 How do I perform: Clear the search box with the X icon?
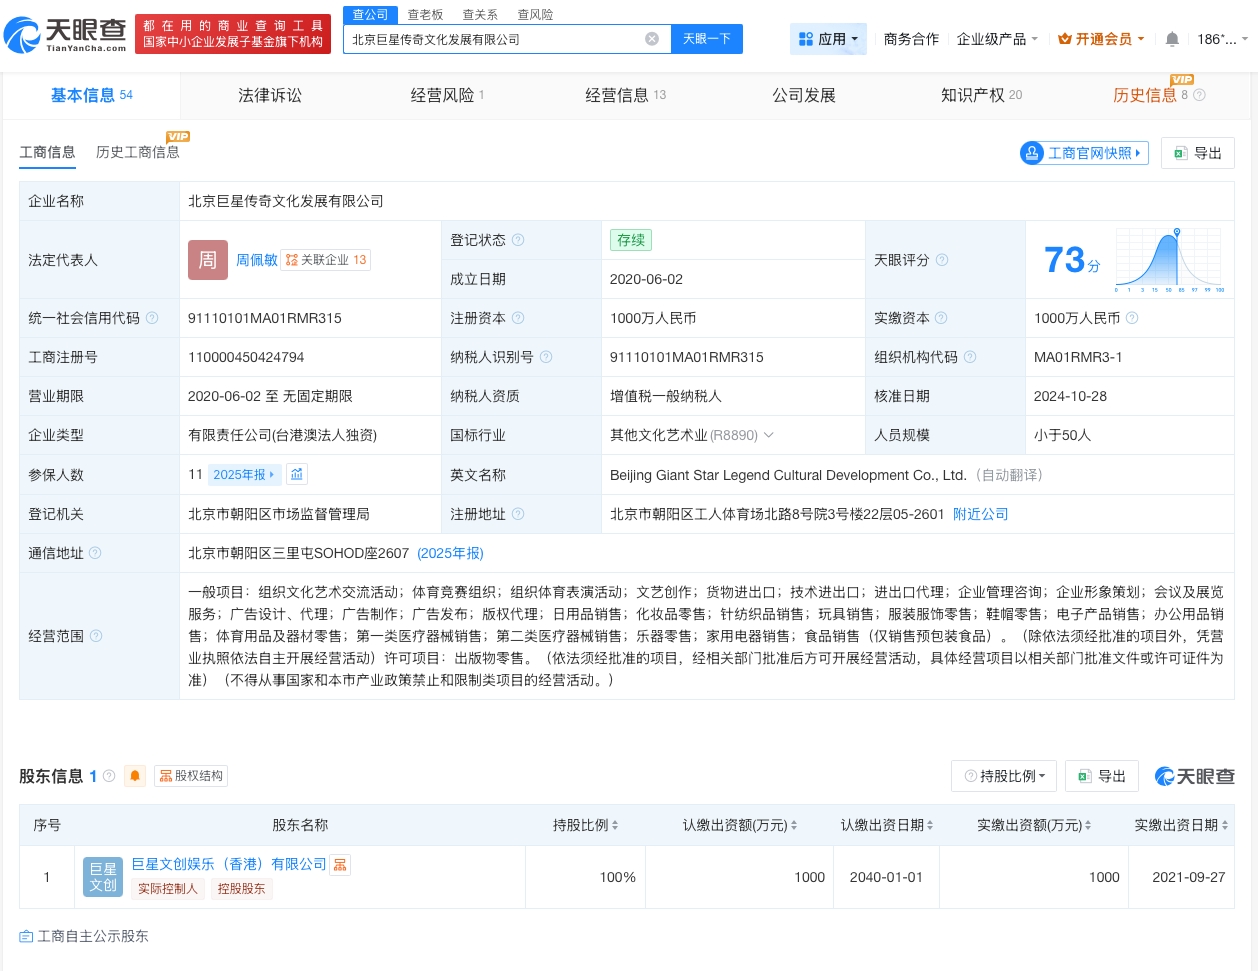(x=652, y=39)
